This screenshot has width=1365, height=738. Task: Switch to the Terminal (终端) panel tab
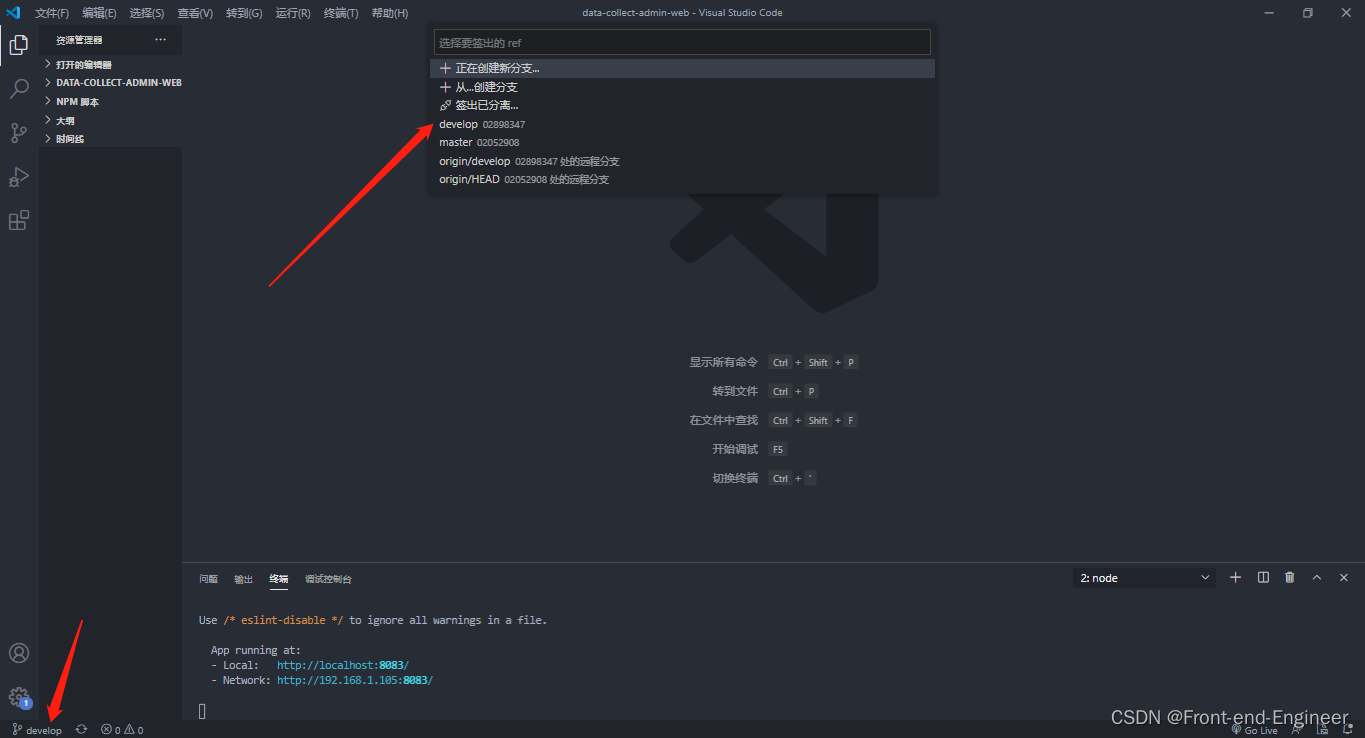[278, 579]
